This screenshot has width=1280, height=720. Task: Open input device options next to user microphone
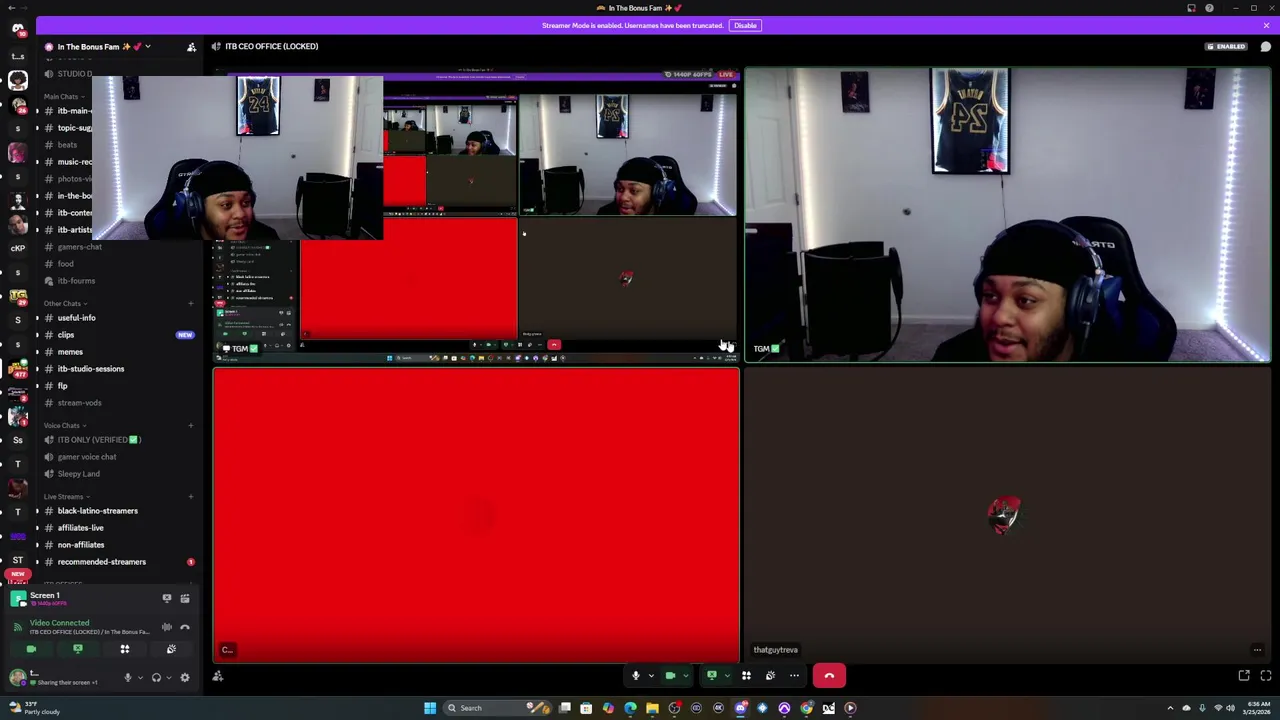pos(139,677)
